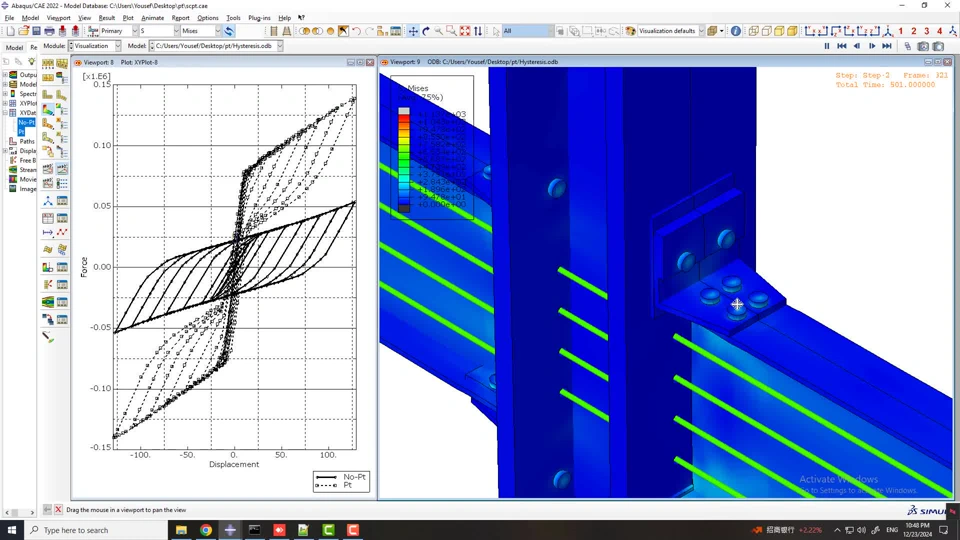Click the Windows search box on taskbar
The height and width of the screenshot is (540, 960).
95,530
